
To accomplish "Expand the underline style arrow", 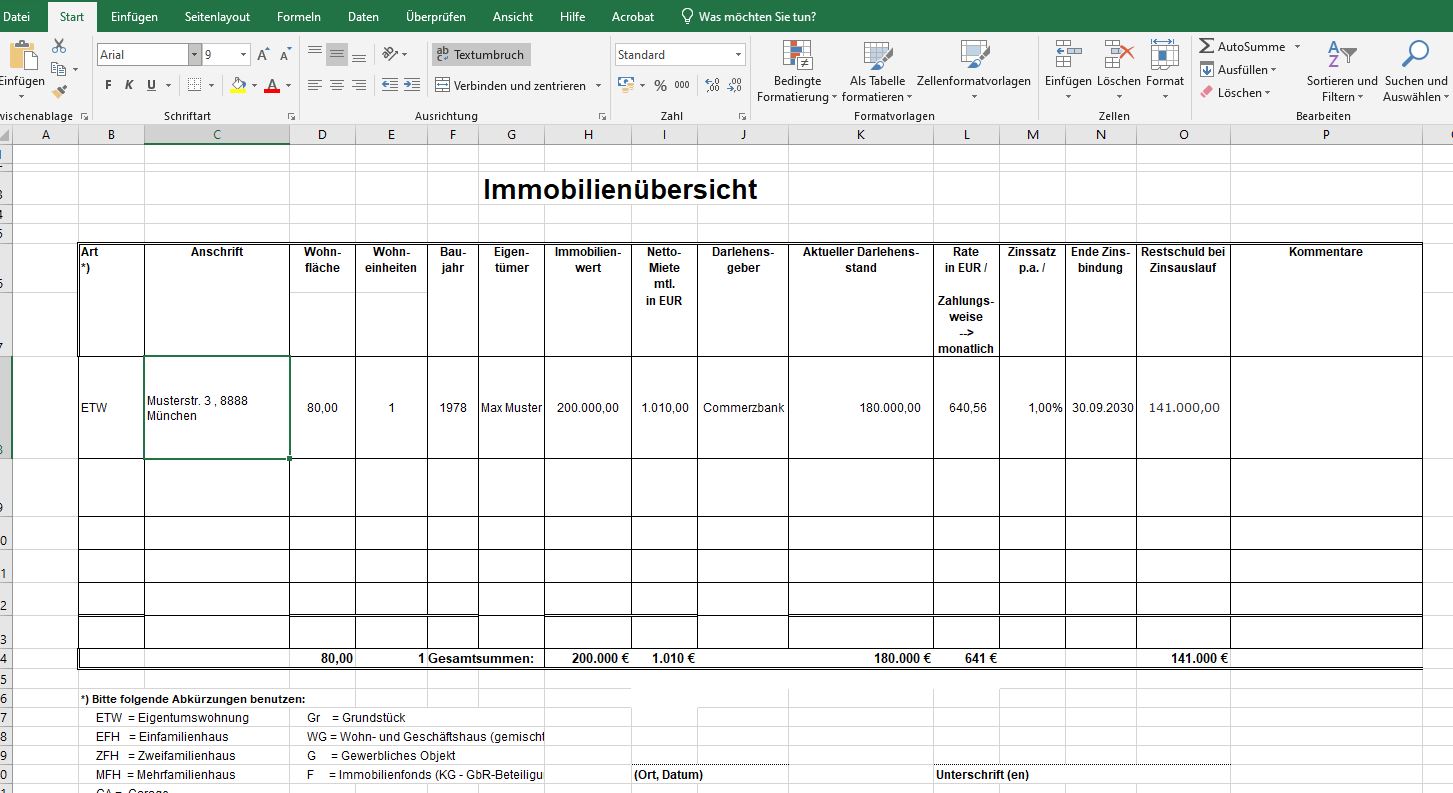I will click(x=167, y=86).
